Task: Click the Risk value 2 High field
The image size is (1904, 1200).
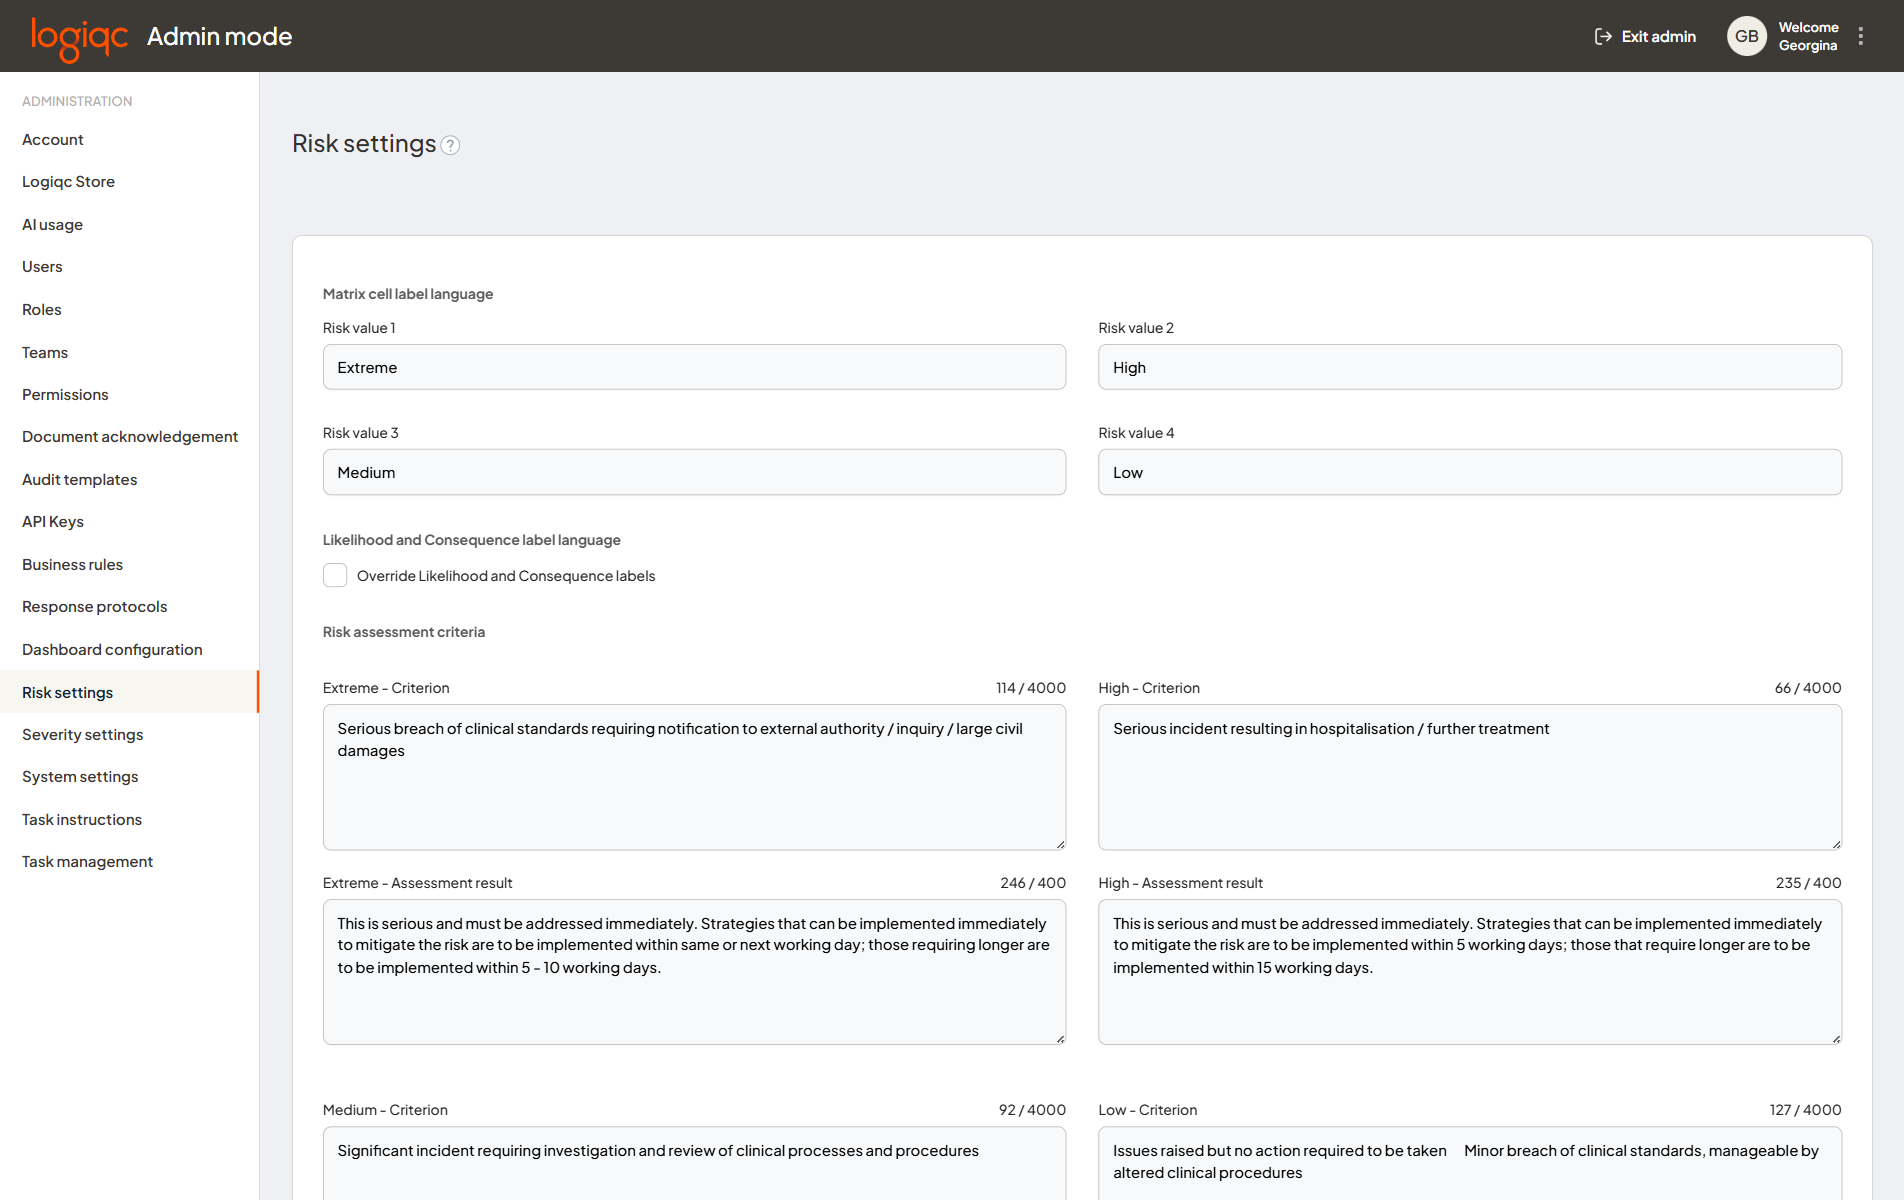Action: (x=1469, y=367)
